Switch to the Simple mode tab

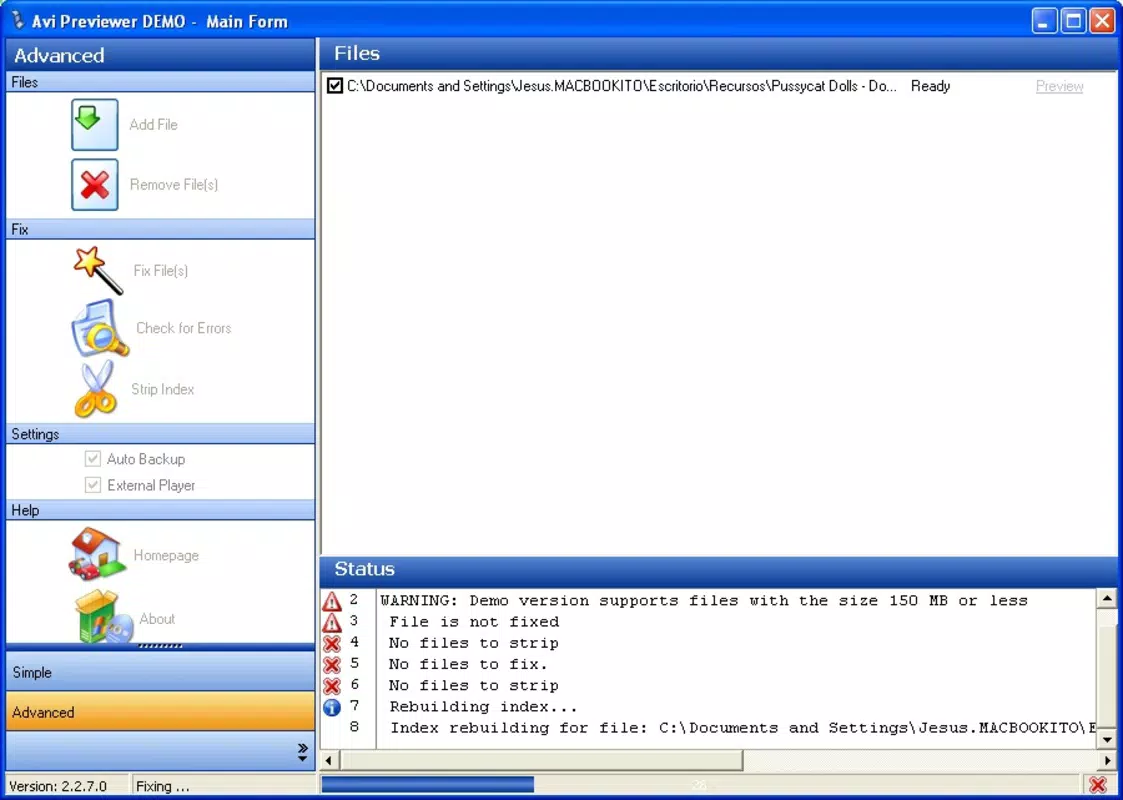click(160, 672)
